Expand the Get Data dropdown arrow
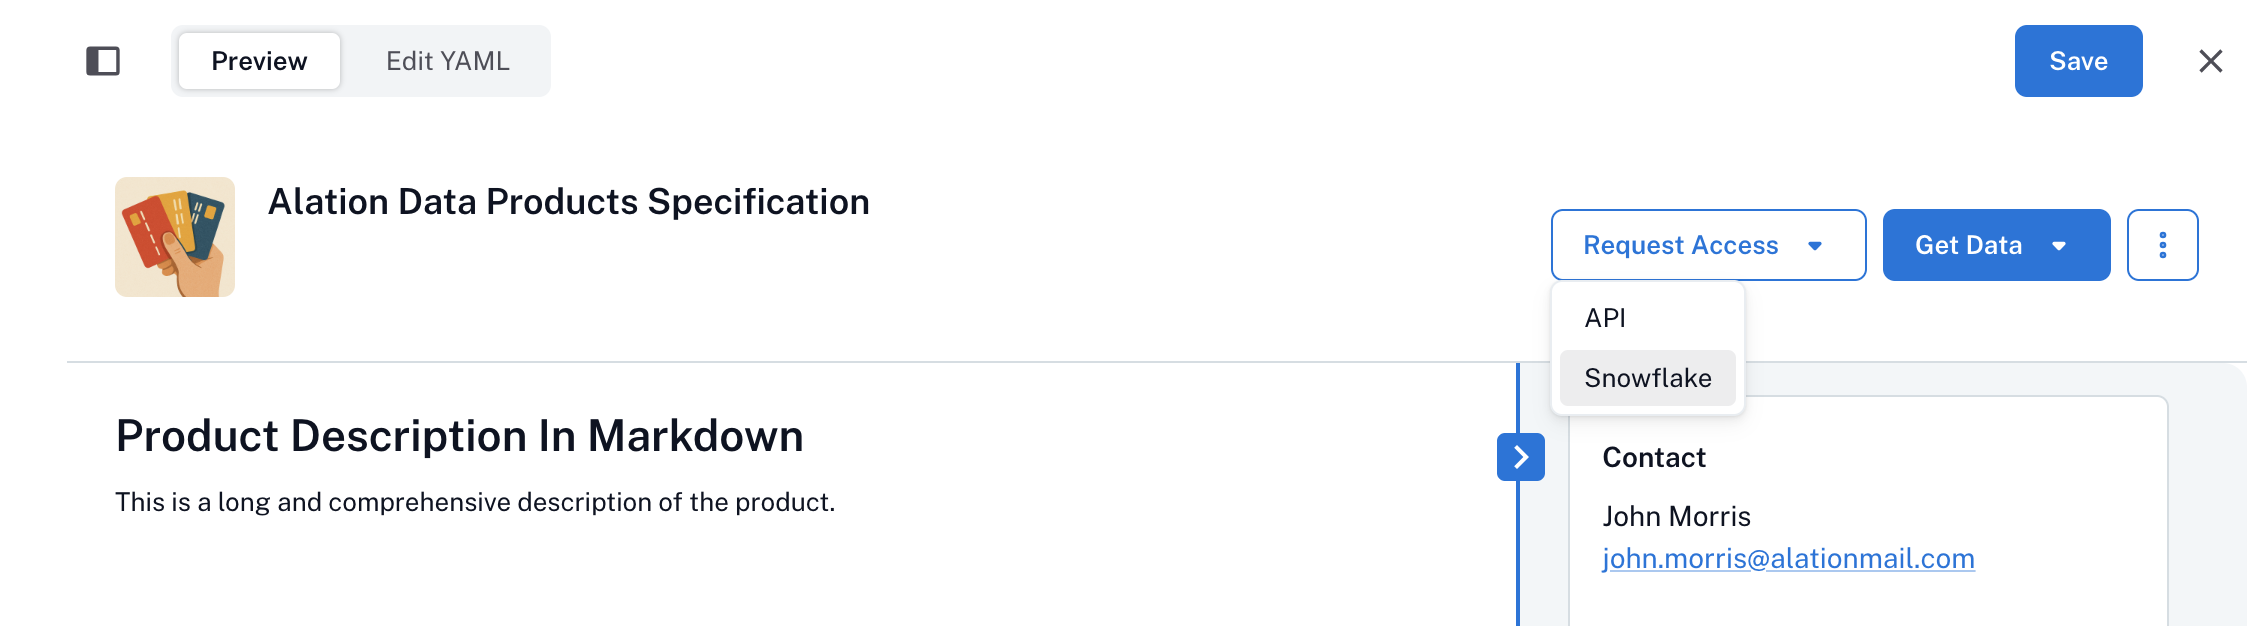2252x626 pixels. click(x=2059, y=246)
